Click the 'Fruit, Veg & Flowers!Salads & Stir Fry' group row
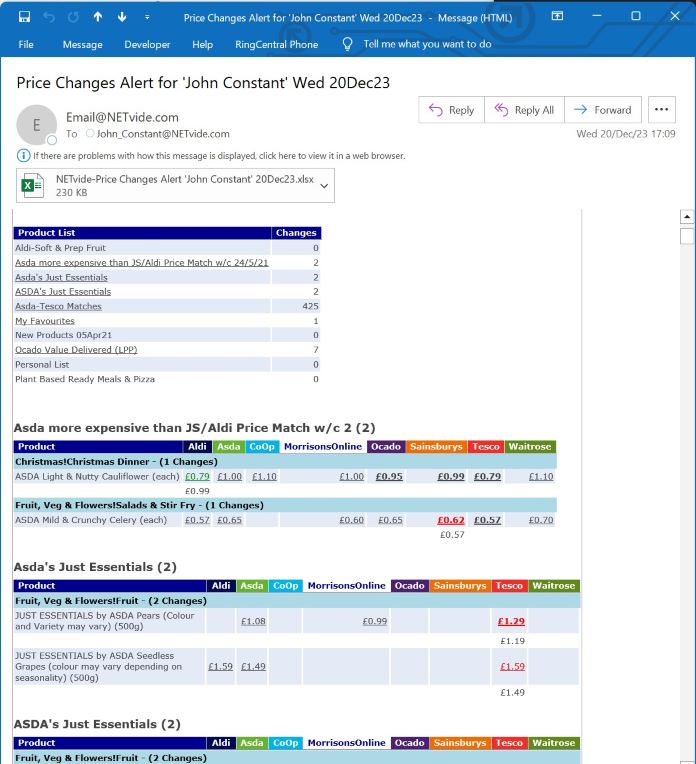Screen dimensions: 696x764 [x=285, y=505]
